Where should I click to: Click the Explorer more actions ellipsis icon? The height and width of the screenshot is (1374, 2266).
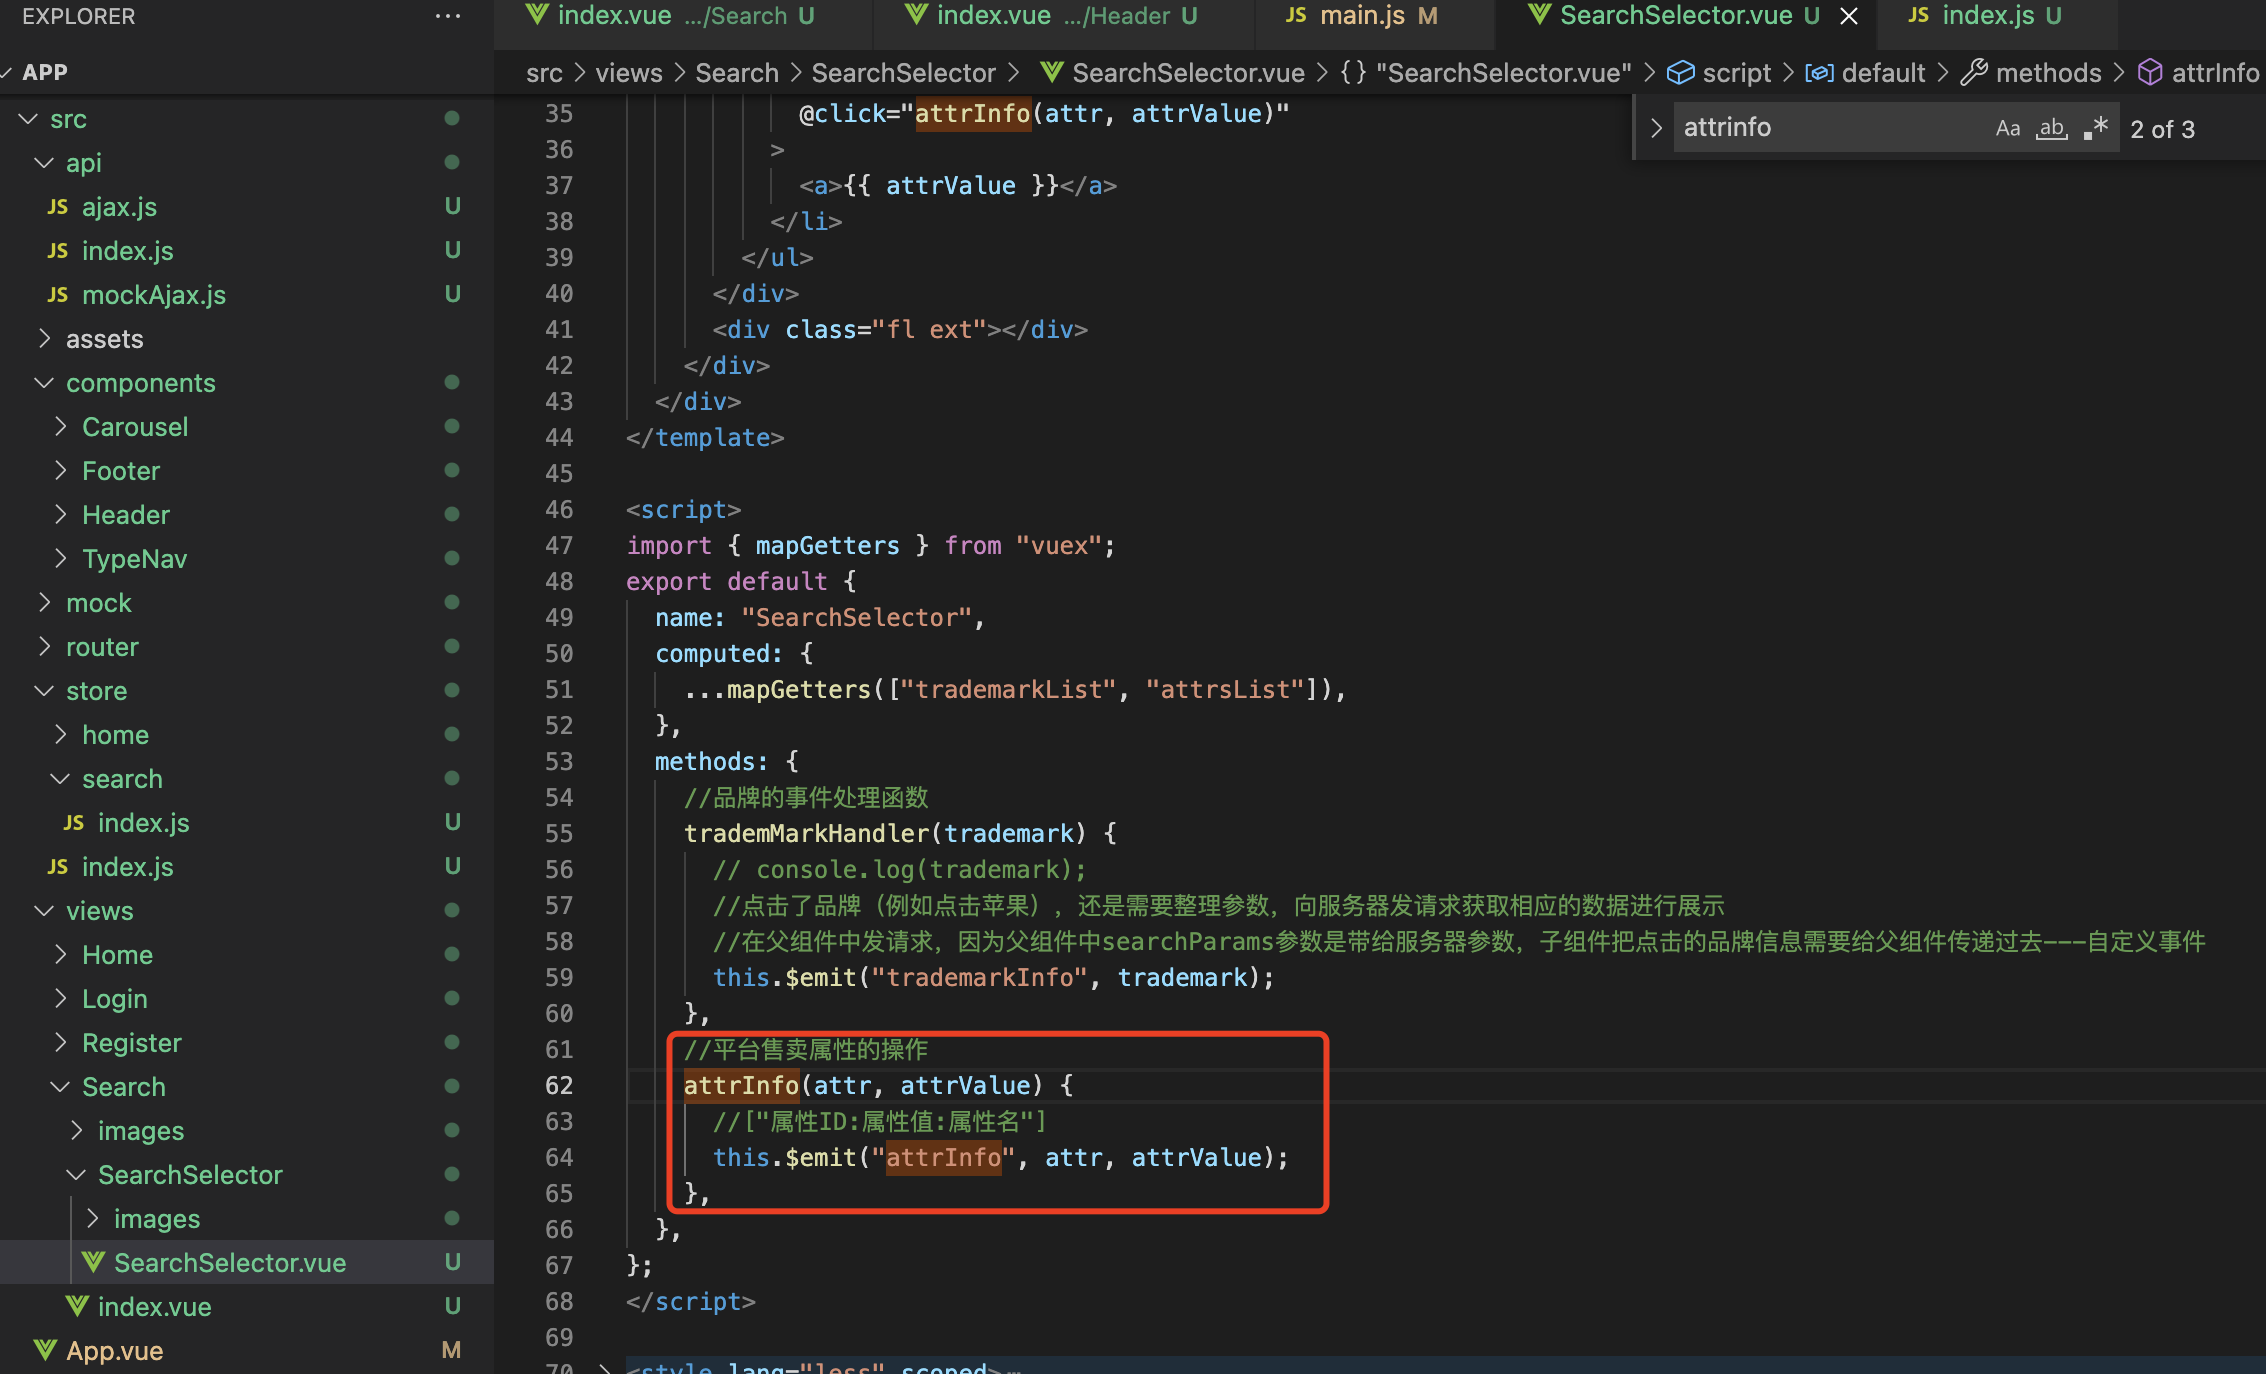[x=448, y=16]
